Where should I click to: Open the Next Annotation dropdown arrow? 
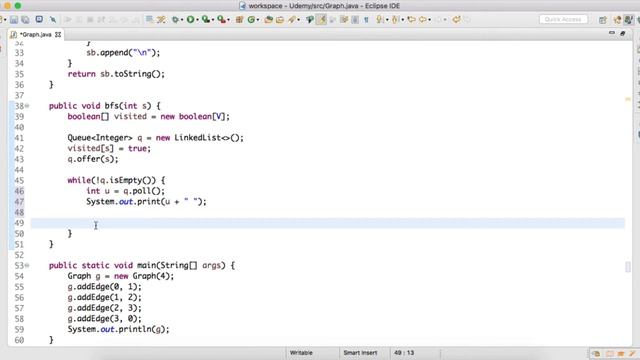tap(387, 20)
